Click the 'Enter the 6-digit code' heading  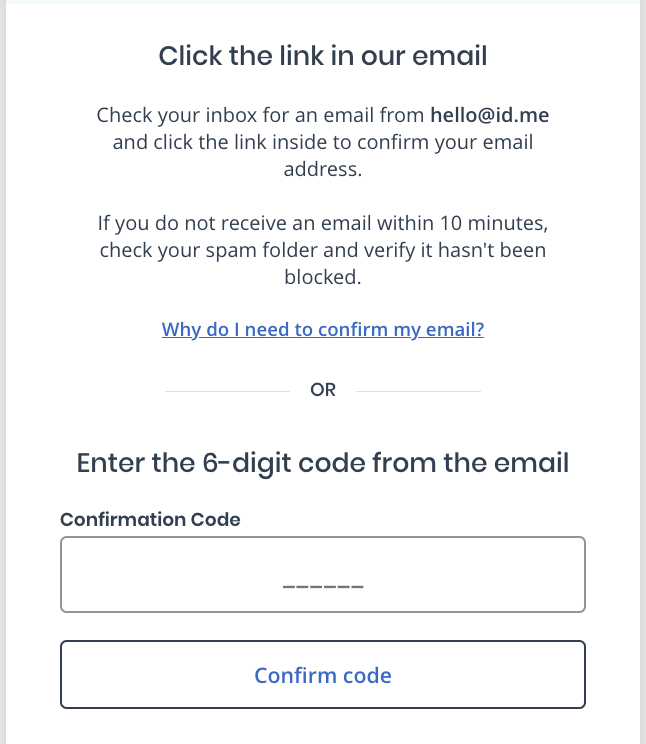point(322,463)
